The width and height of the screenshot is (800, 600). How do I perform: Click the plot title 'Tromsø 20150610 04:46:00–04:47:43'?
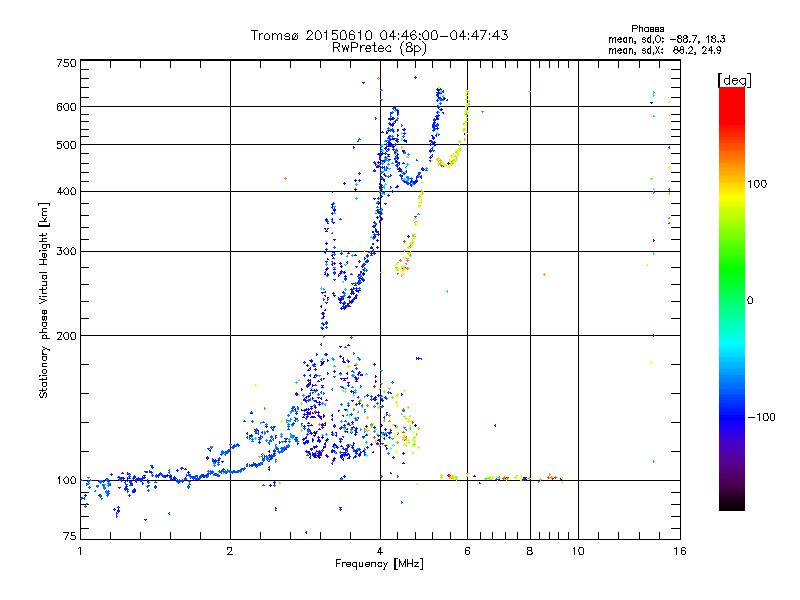379,35
